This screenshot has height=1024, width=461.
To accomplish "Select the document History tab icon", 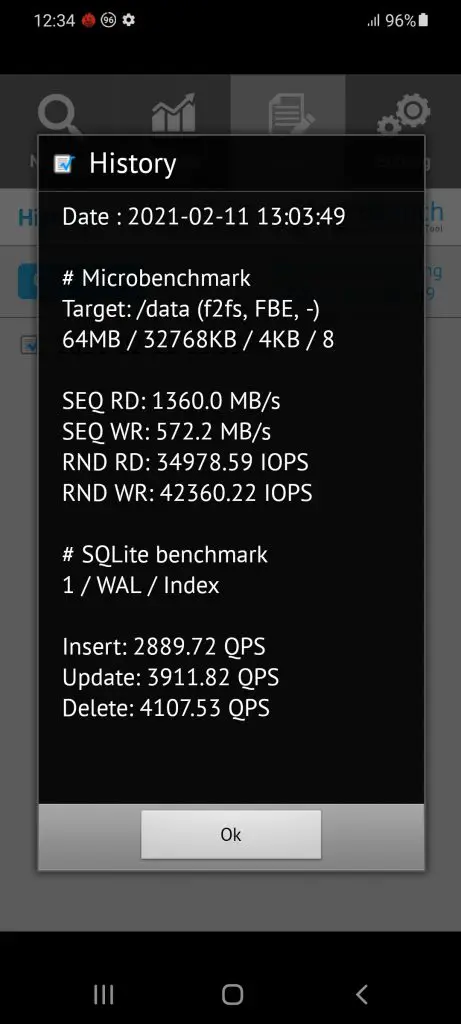I will point(288,115).
